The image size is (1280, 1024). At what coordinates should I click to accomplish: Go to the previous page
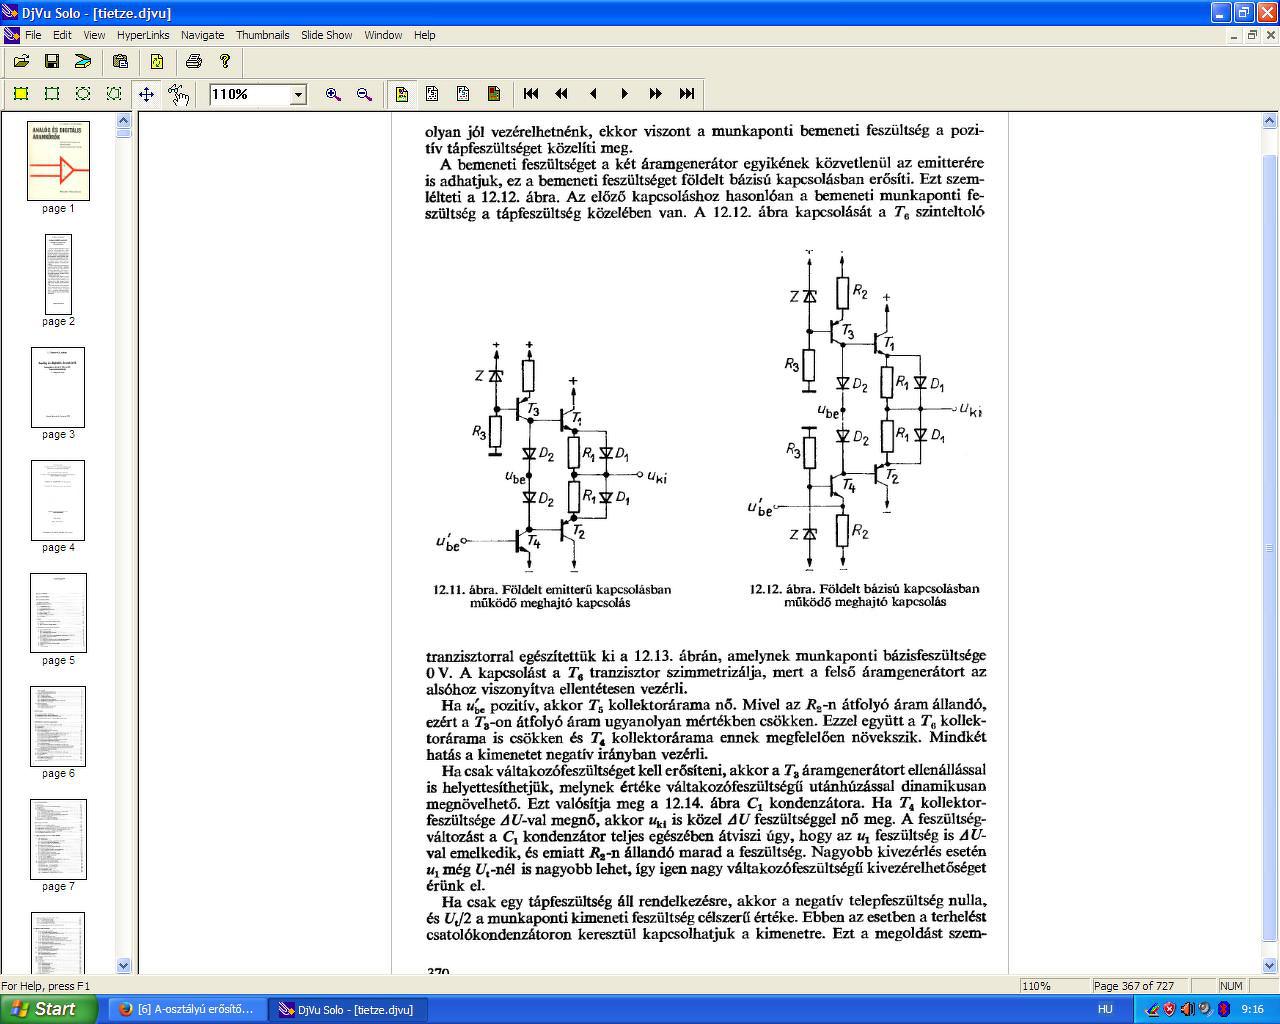593,94
